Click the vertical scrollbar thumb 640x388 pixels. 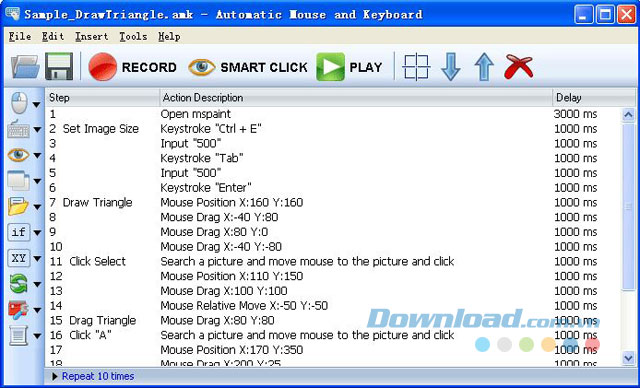pyautogui.click(x=628, y=207)
